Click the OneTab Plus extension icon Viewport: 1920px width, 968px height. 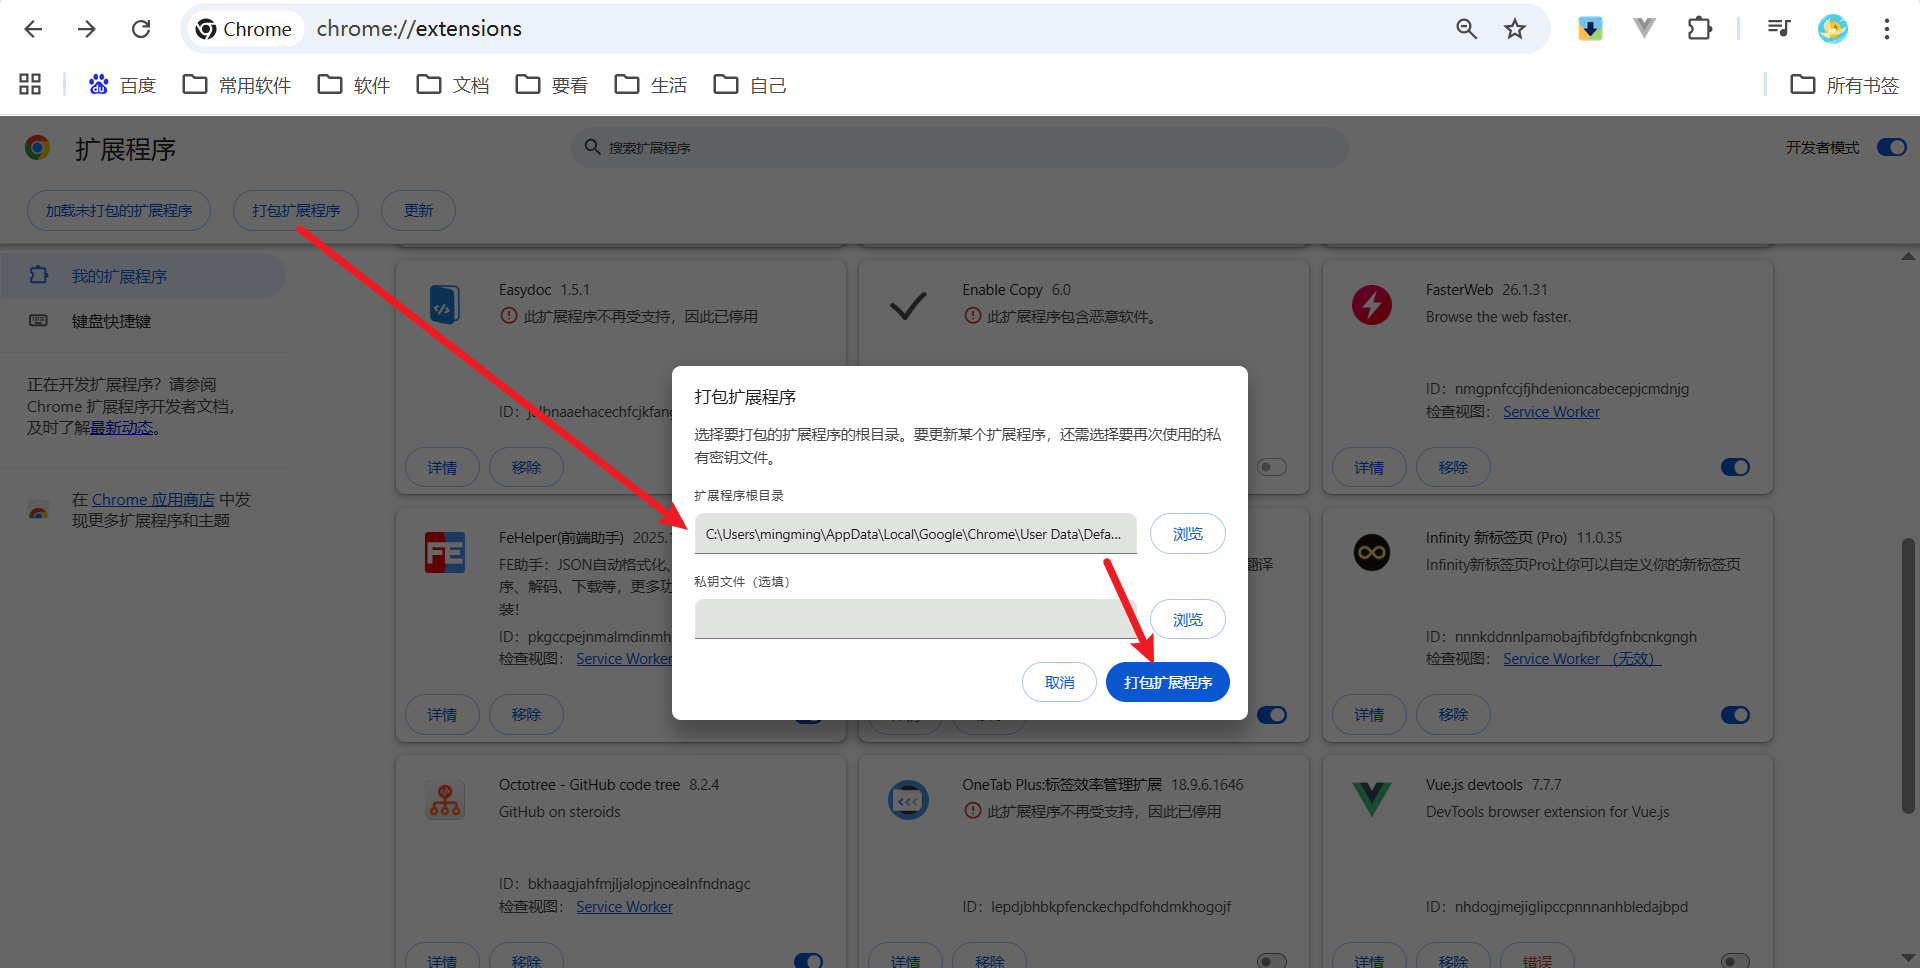pyautogui.click(x=908, y=800)
